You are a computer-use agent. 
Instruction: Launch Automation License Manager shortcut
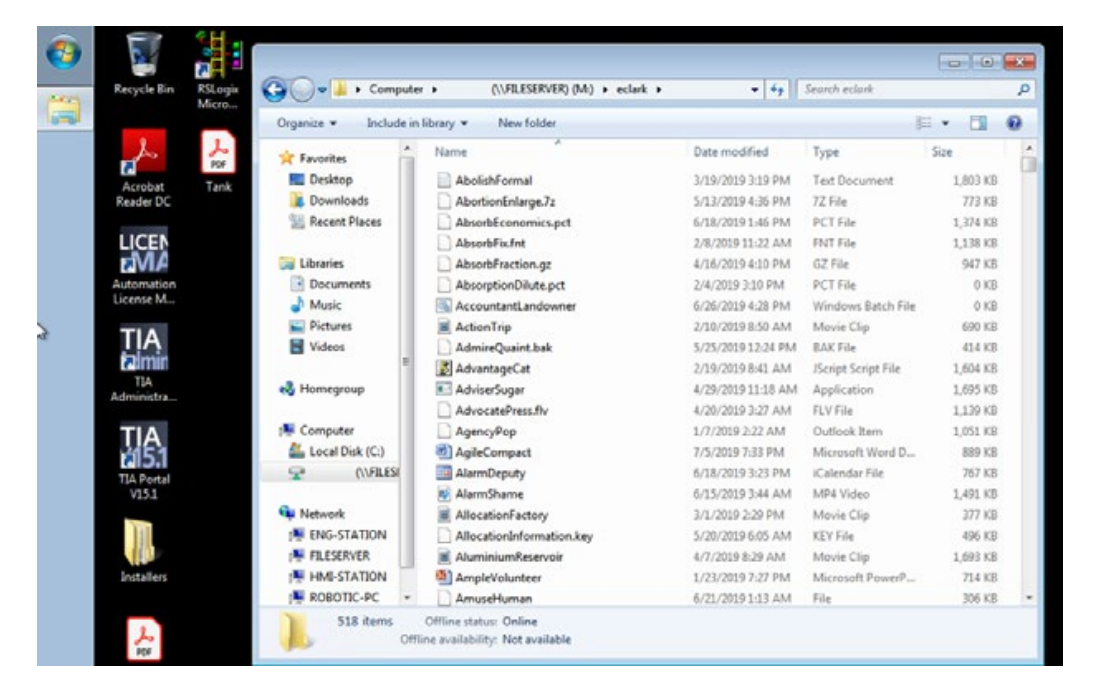point(143,266)
